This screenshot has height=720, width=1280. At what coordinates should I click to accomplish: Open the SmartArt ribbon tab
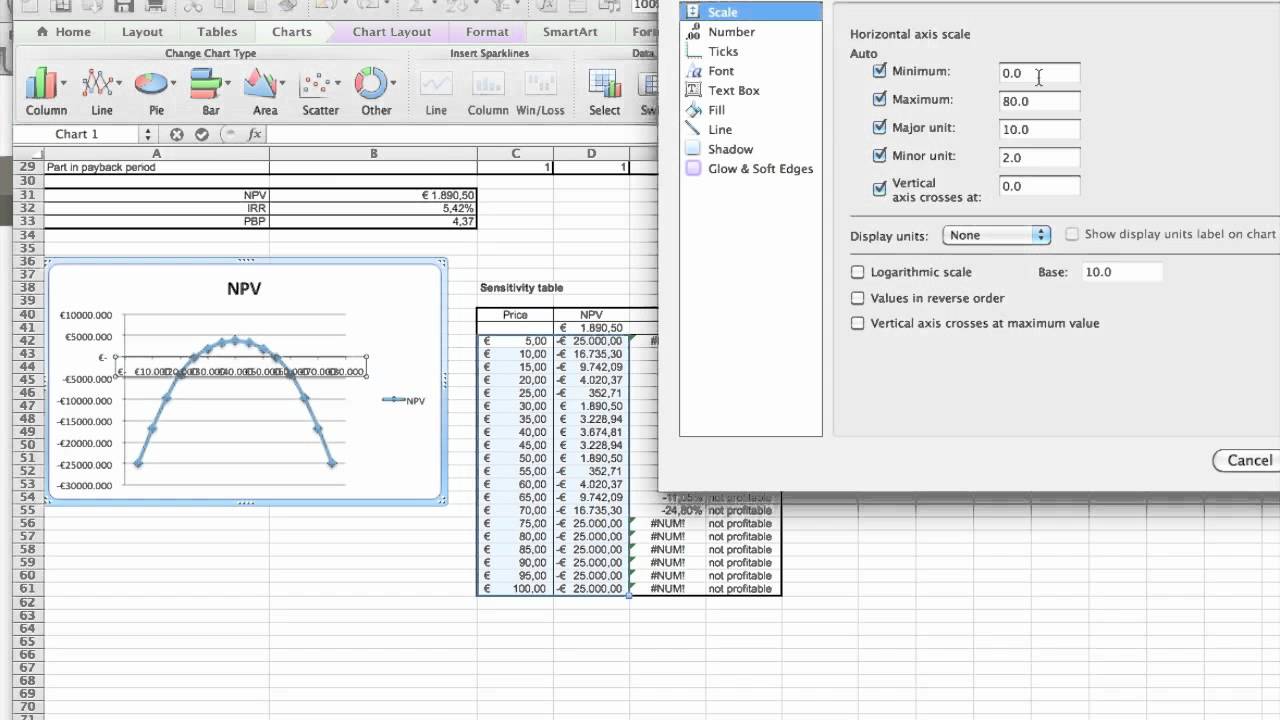point(570,32)
